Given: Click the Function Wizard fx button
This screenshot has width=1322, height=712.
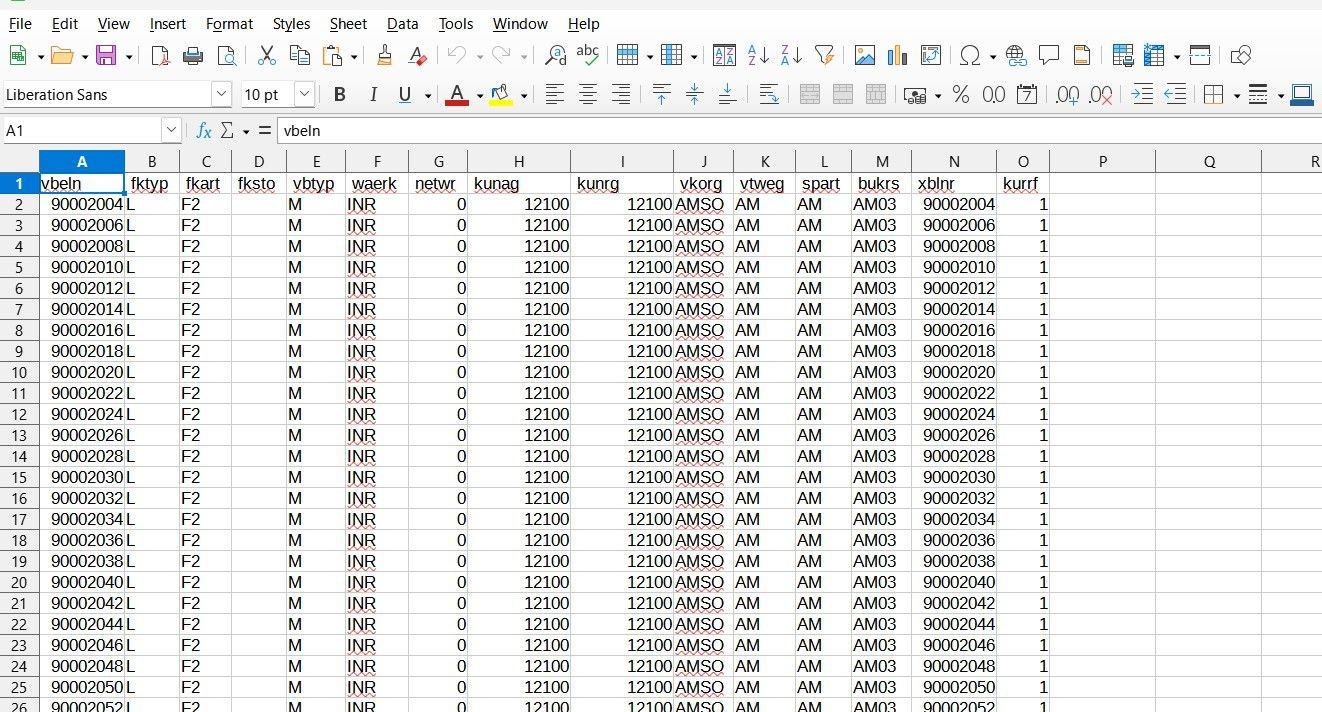Looking at the screenshot, I should [204, 131].
